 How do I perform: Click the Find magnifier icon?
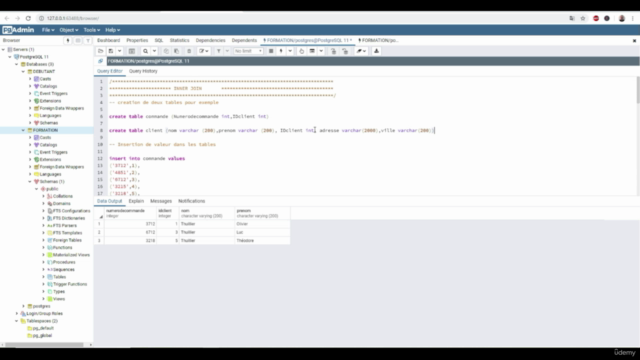click(x=145, y=51)
